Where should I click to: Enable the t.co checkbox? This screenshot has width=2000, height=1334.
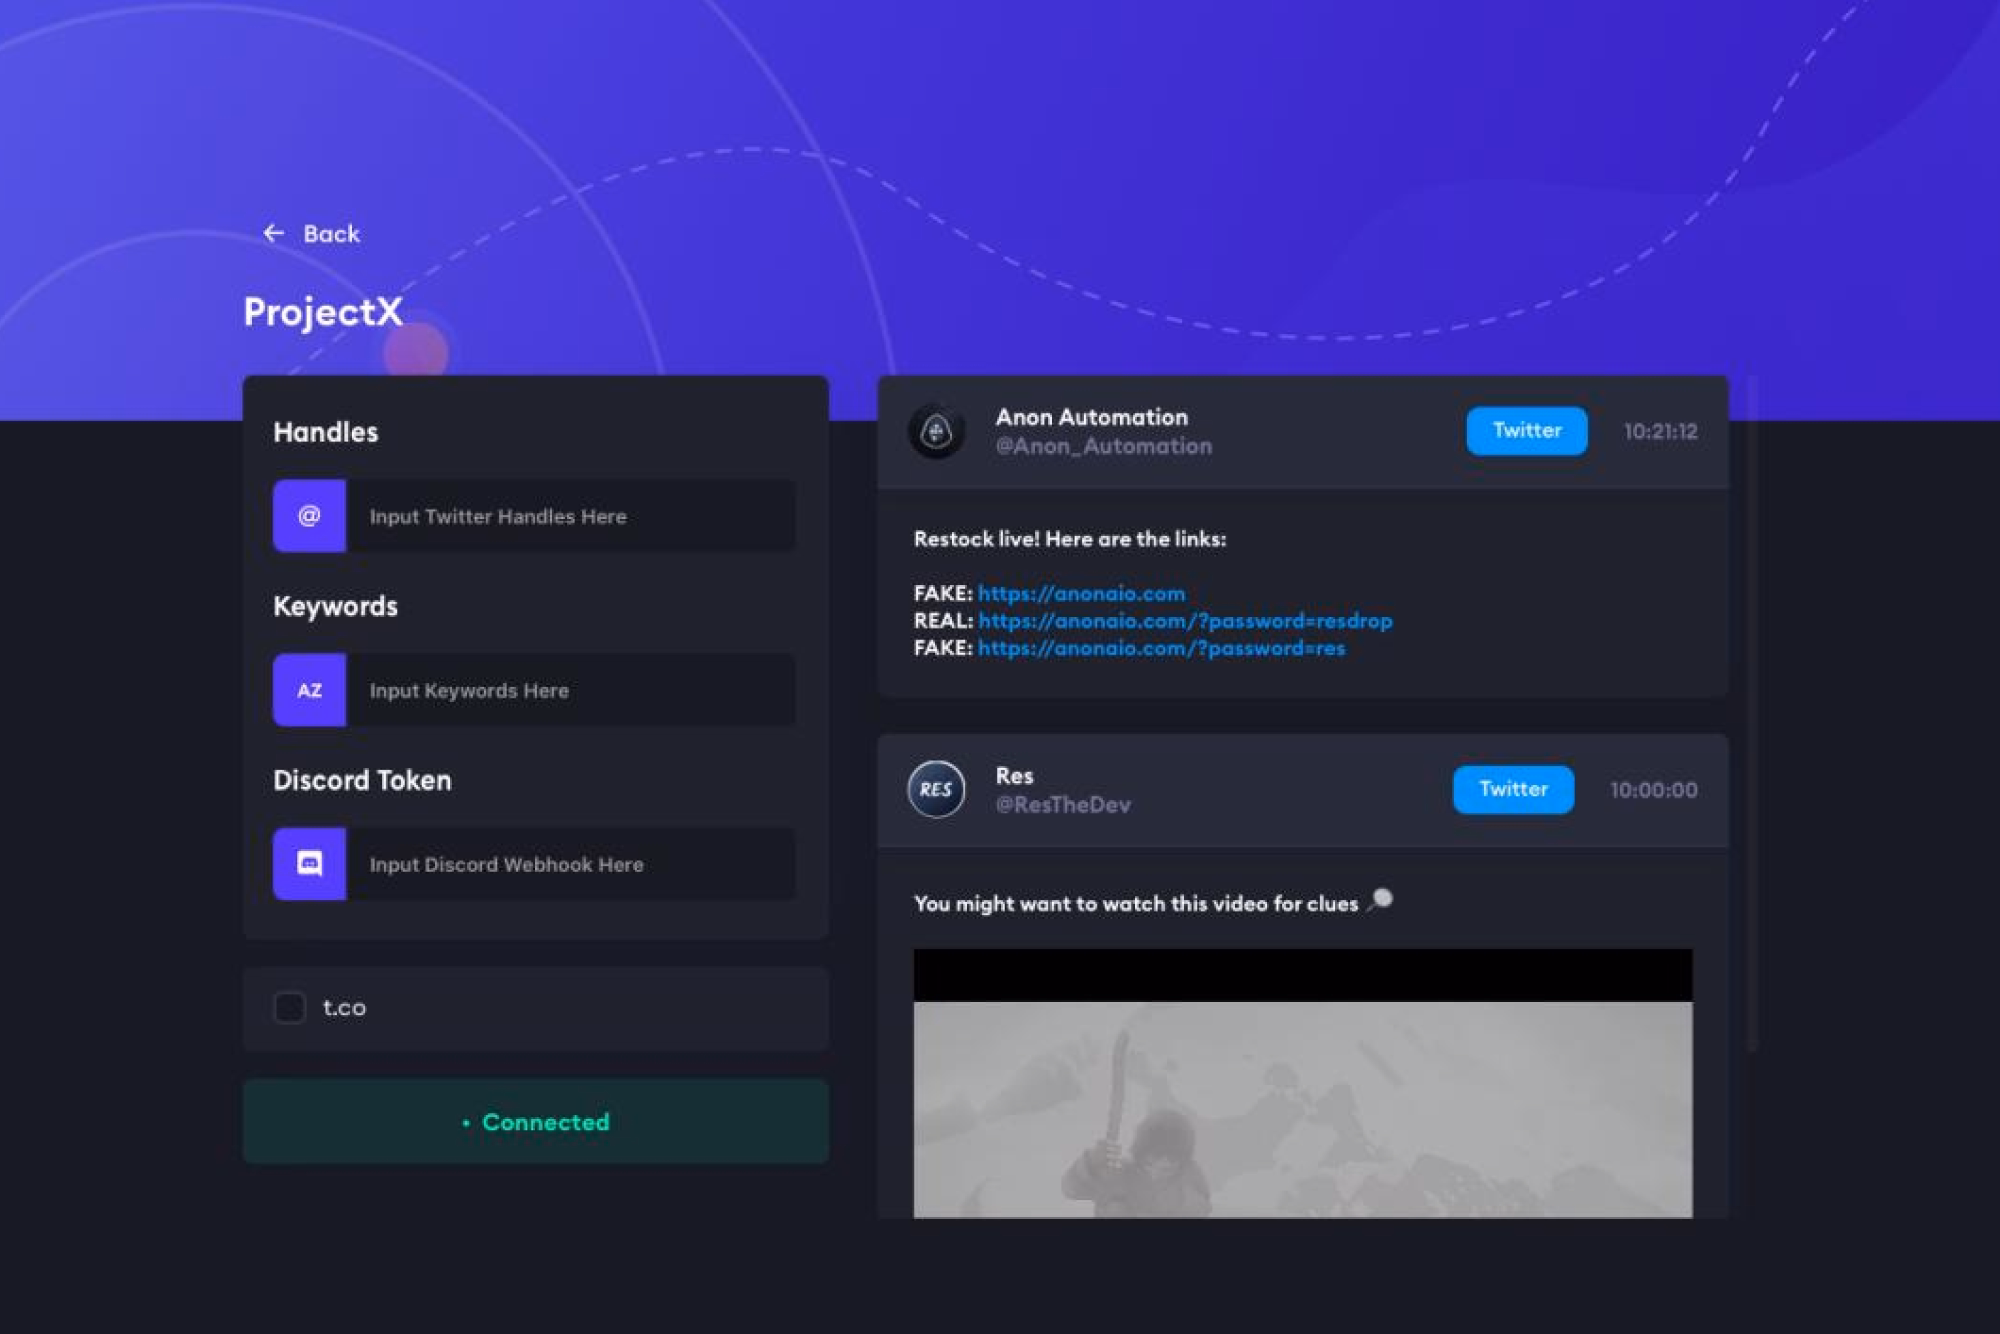290,1007
